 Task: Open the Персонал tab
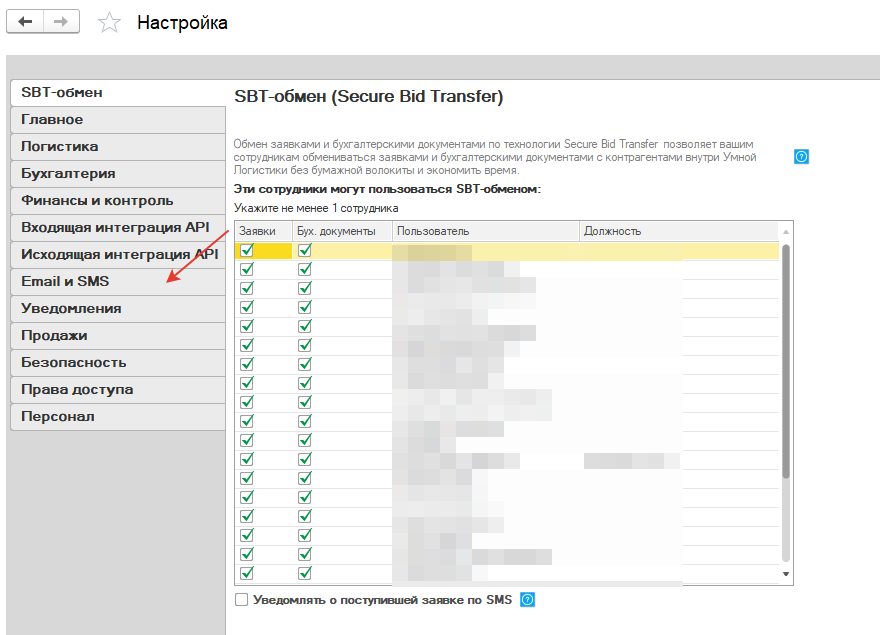click(118, 417)
